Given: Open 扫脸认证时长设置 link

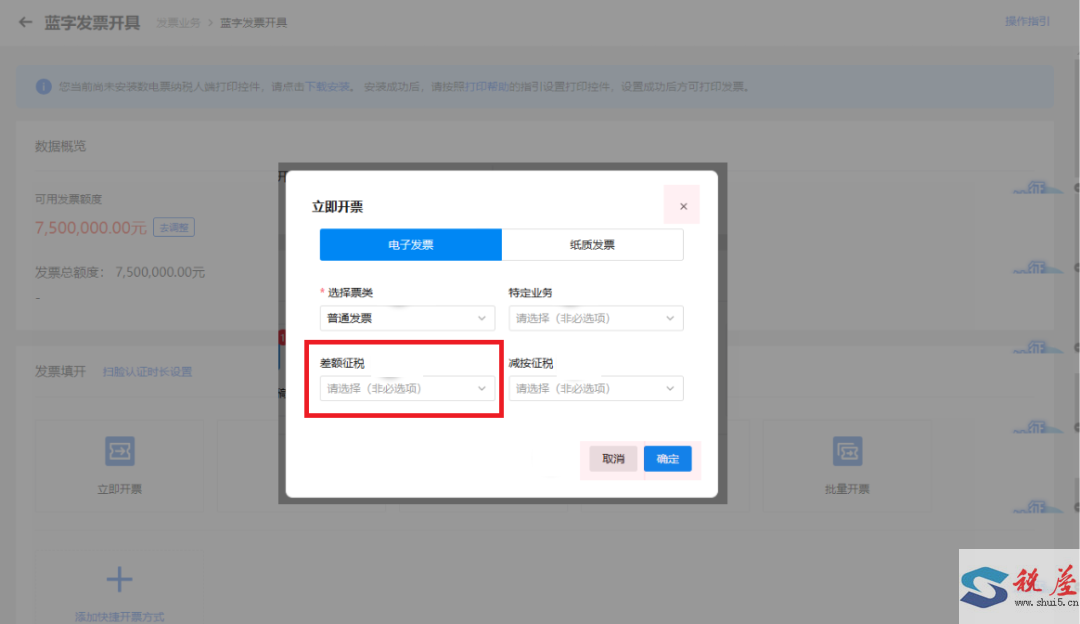Looking at the screenshot, I should tap(147, 372).
